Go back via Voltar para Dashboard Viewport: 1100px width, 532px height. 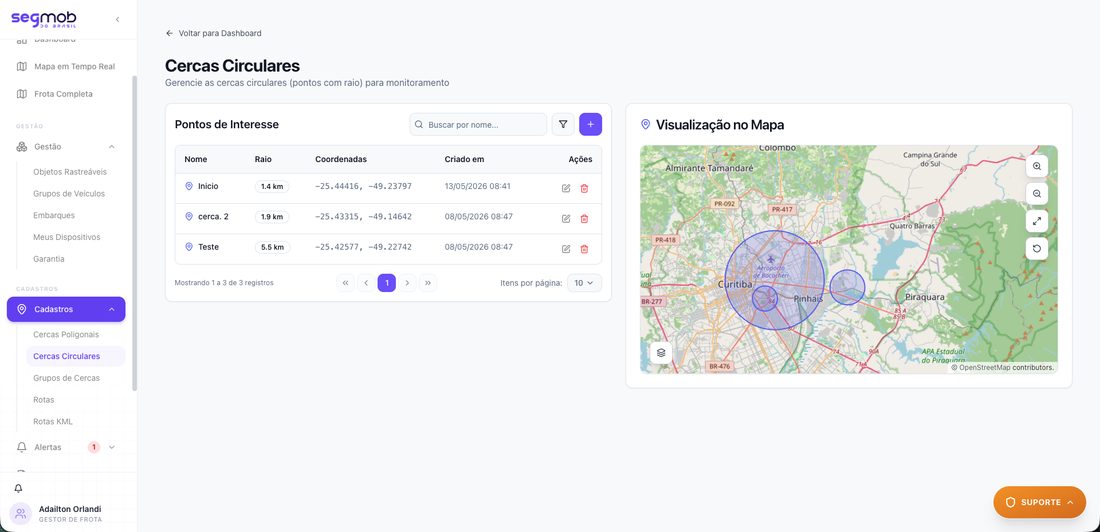pyautogui.click(x=213, y=33)
